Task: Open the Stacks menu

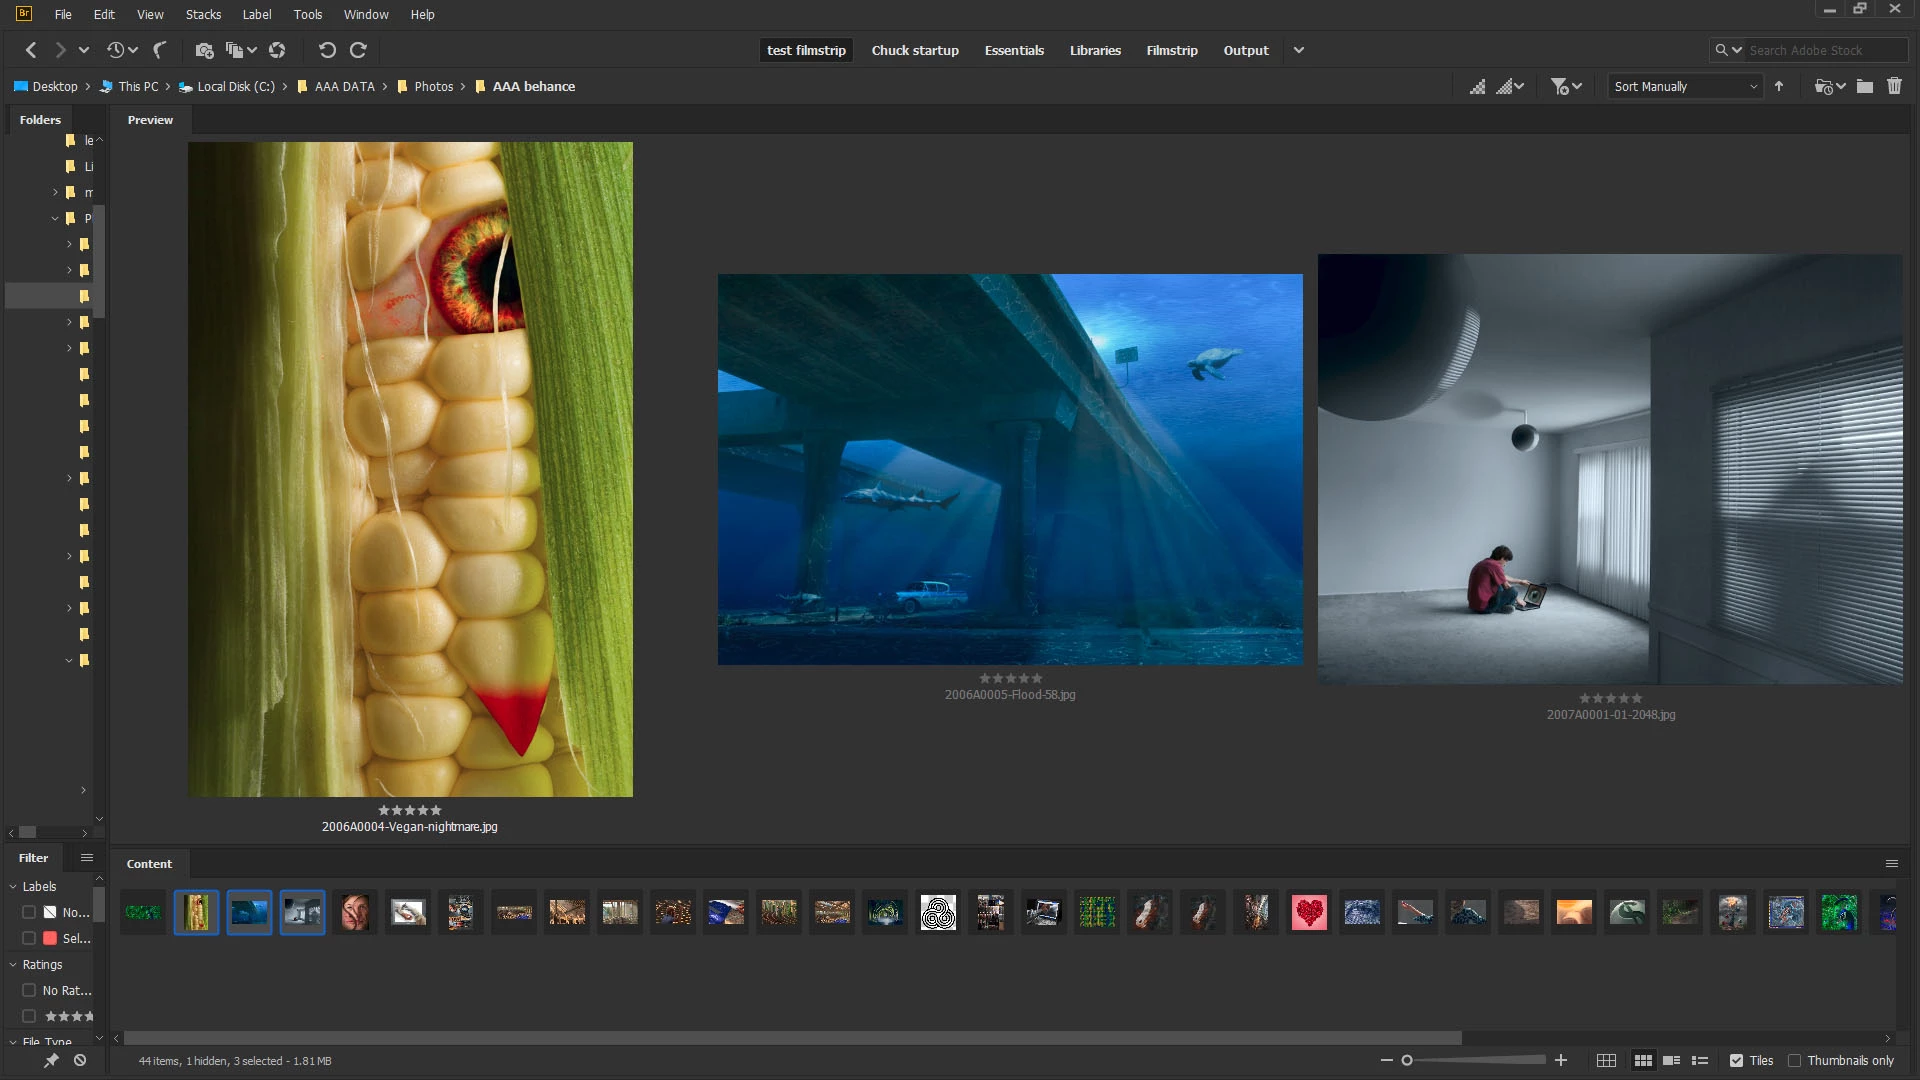Action: [203, 14]
